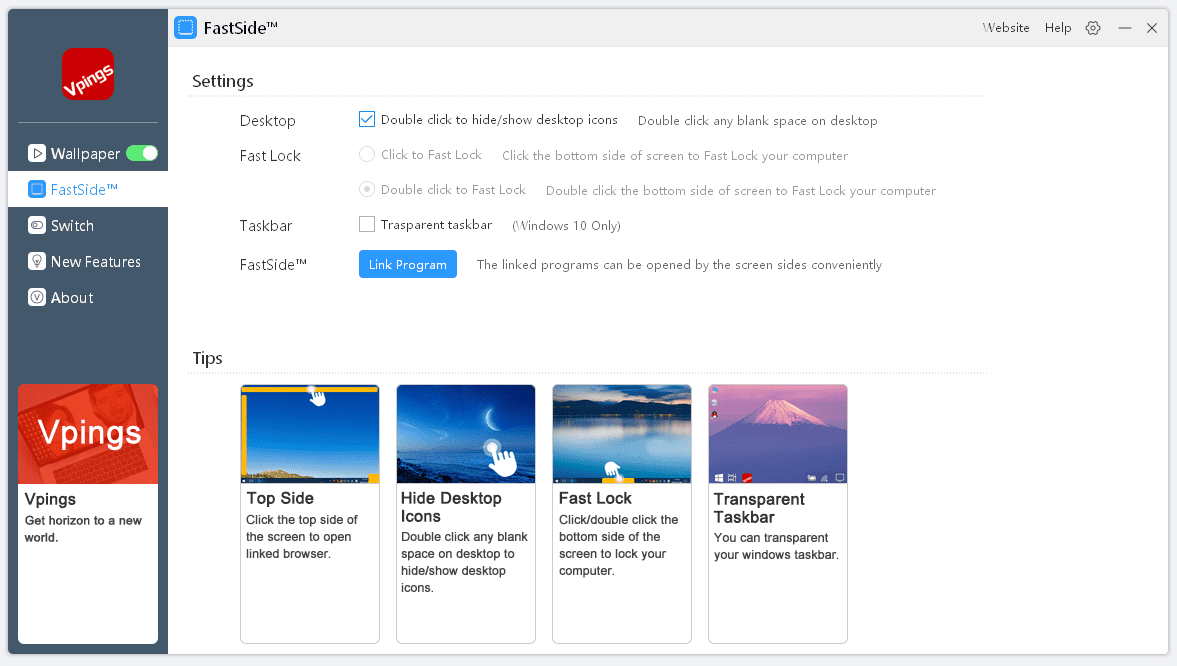Click the Top Side tip thumbnail
Screen dimensions: 1177x666
[310, 434]
